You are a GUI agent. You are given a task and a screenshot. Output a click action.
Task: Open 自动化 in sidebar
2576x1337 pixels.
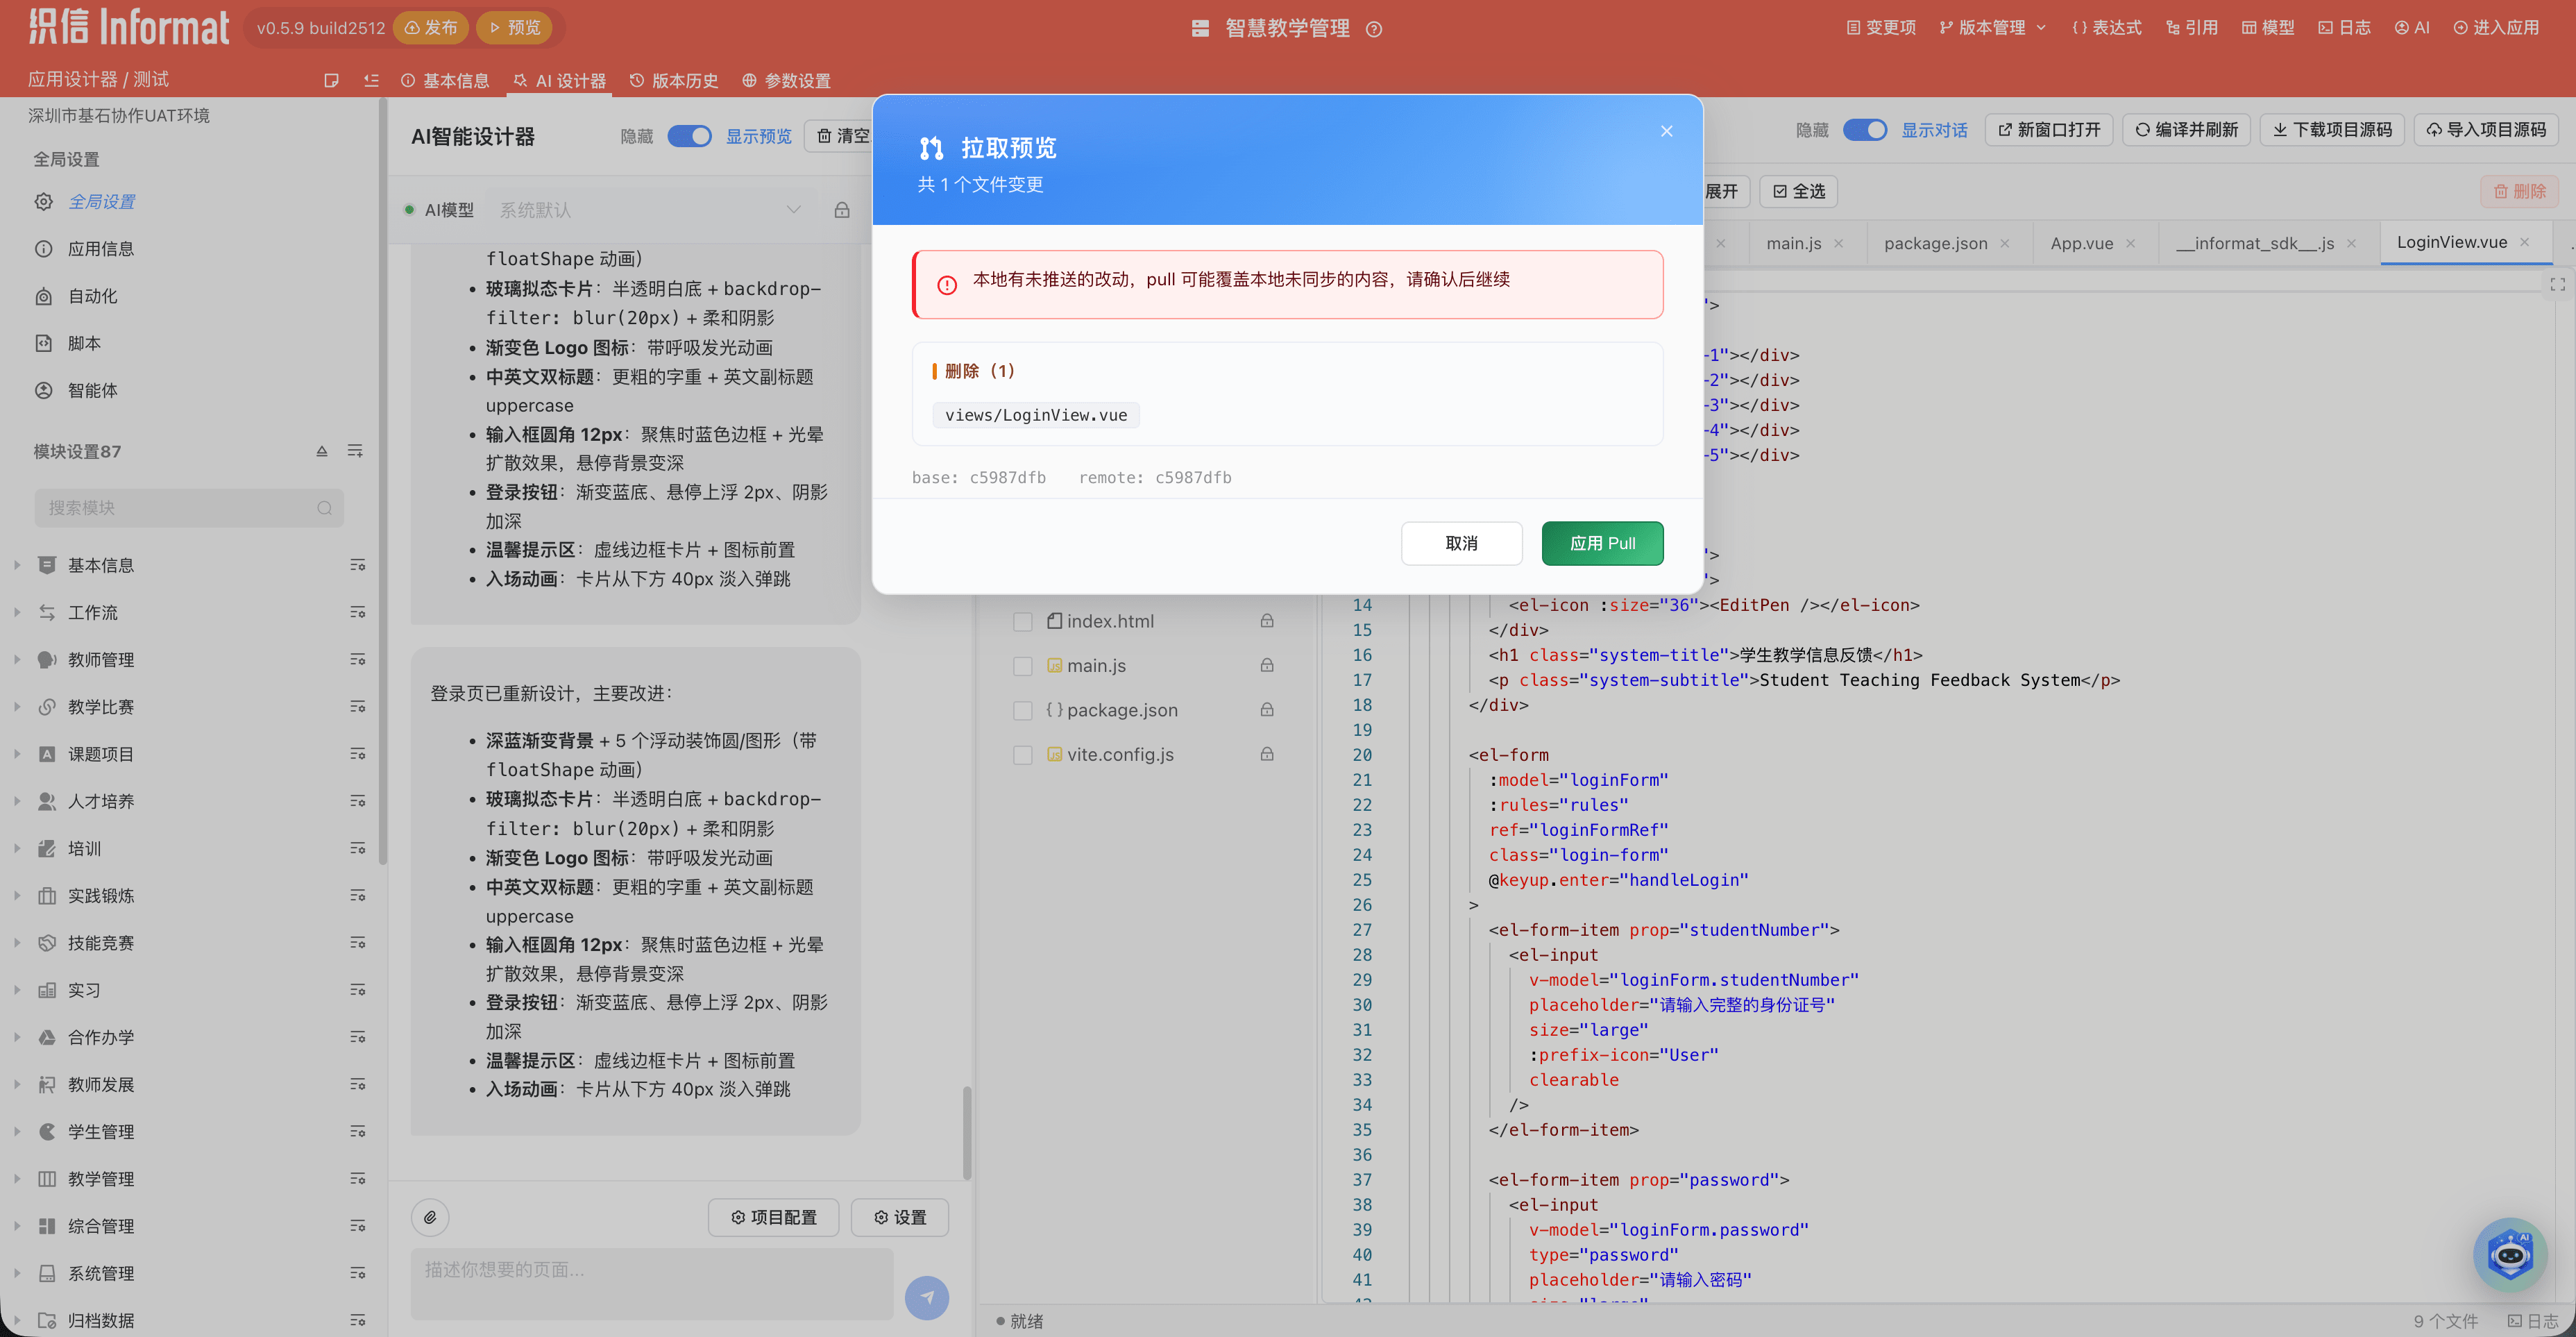77,296
